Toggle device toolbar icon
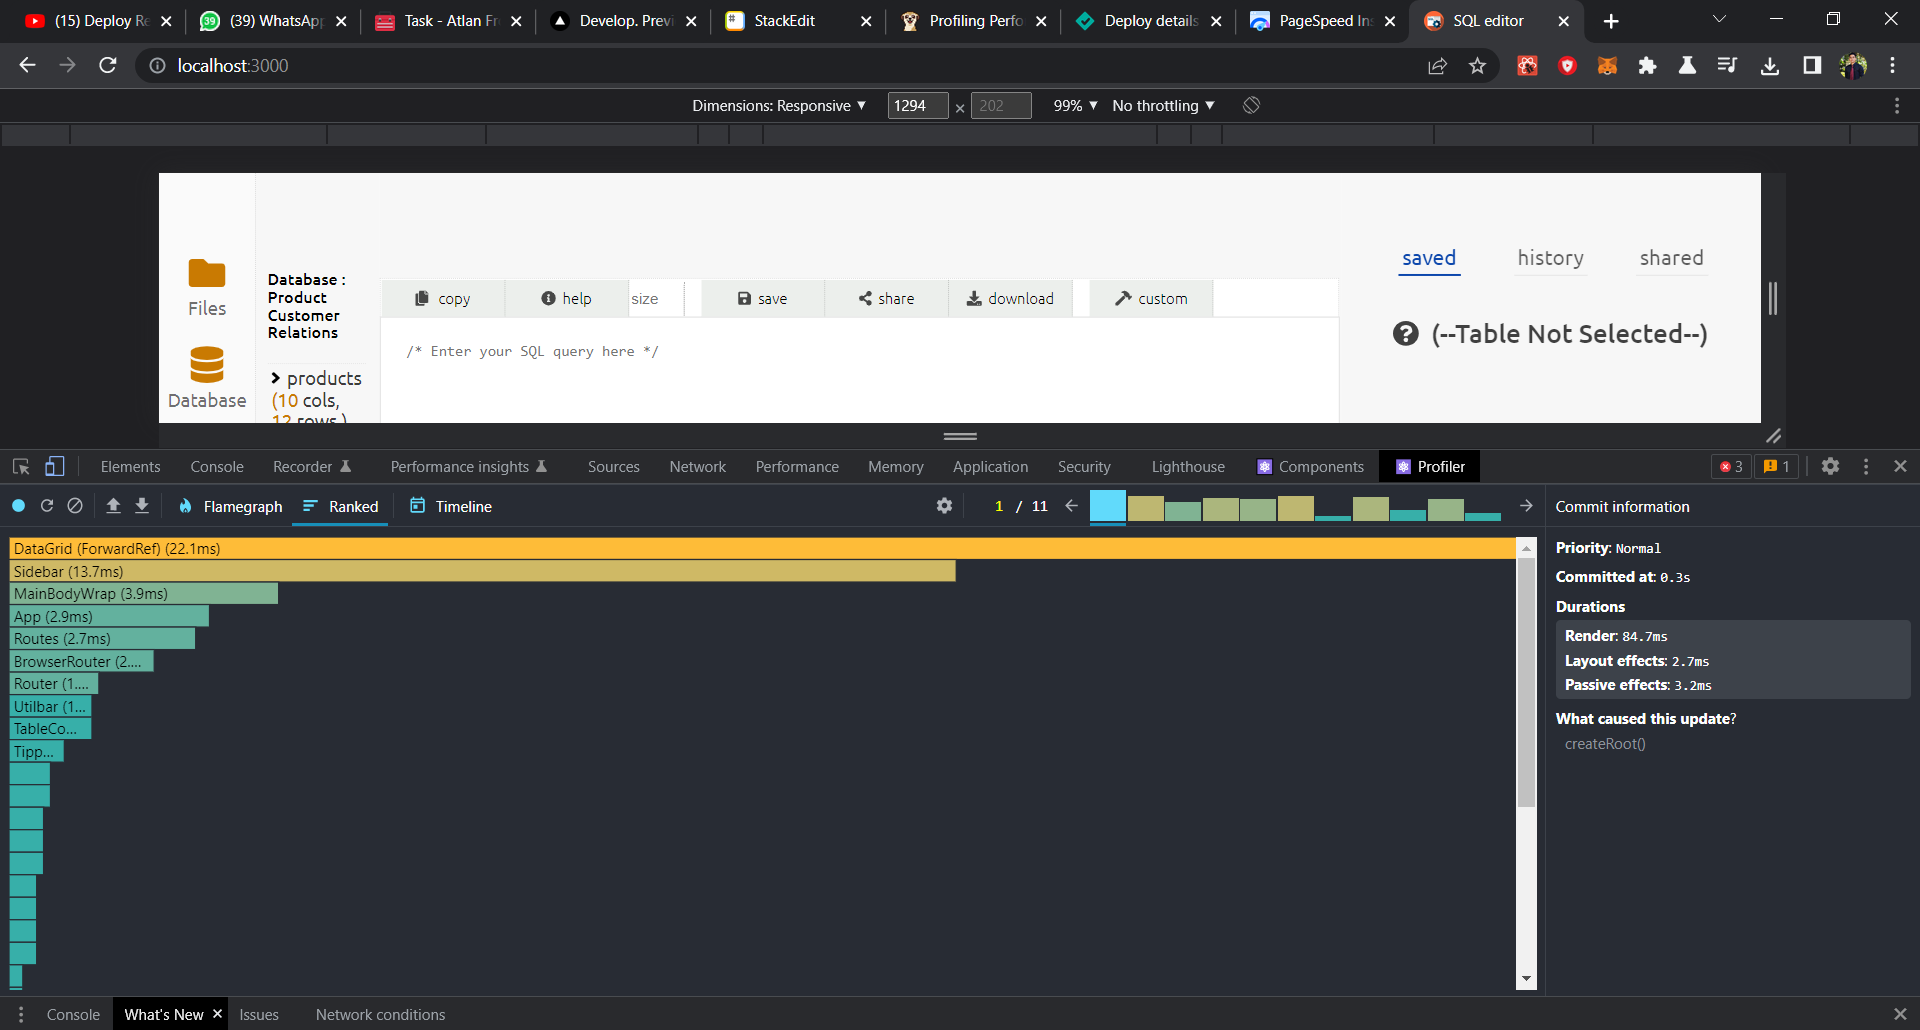The height and width of the screenshot is (1030, 1920). point(55,467)
